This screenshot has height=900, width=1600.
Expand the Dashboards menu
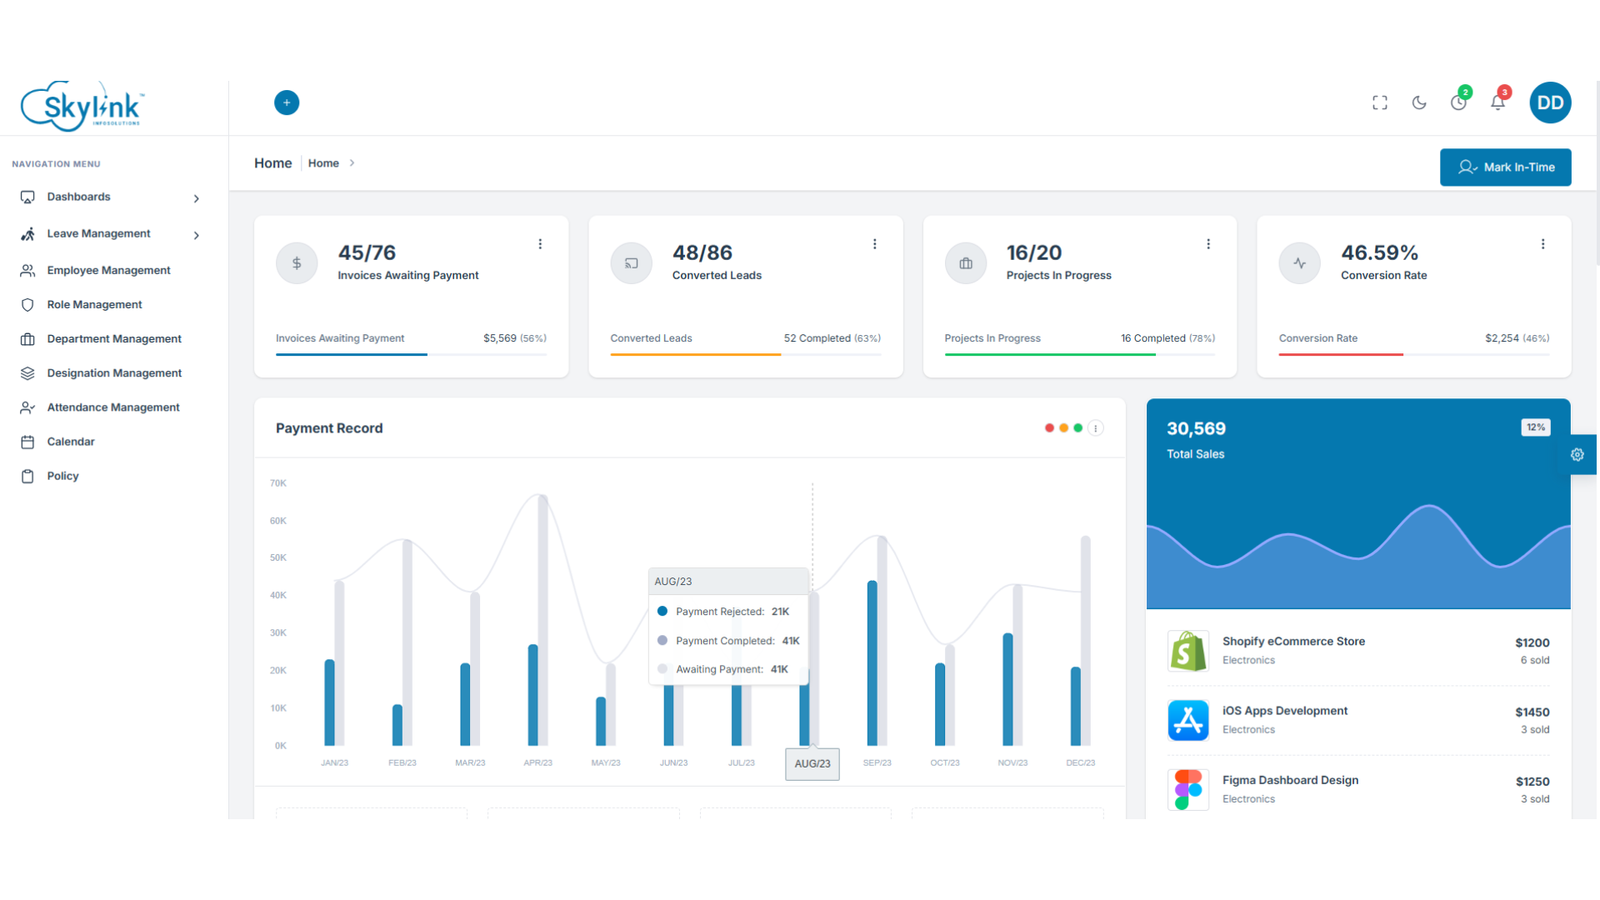[80, 197]
